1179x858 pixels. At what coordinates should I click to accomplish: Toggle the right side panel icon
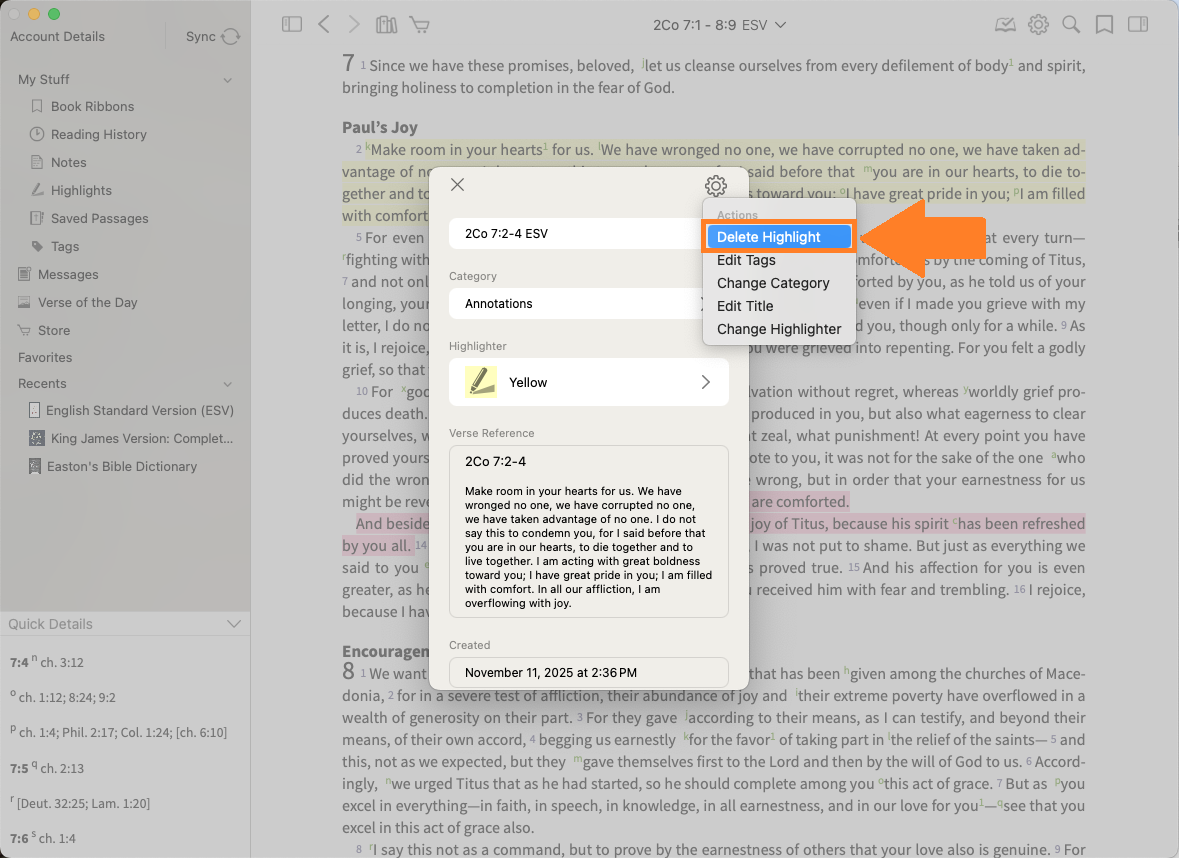point(1137,25)
